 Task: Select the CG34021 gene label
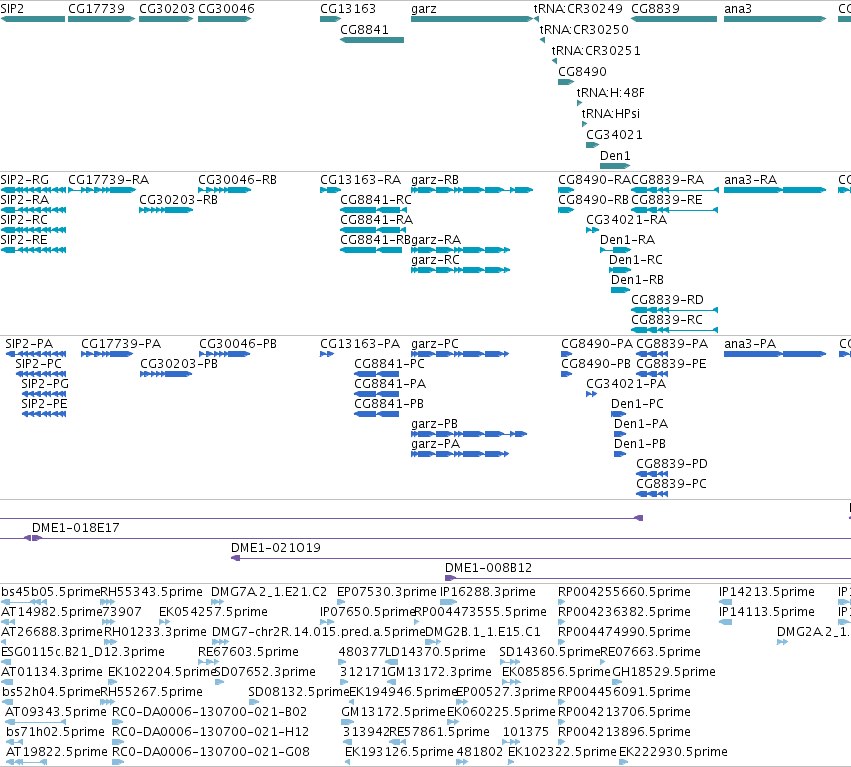point(614,135)
